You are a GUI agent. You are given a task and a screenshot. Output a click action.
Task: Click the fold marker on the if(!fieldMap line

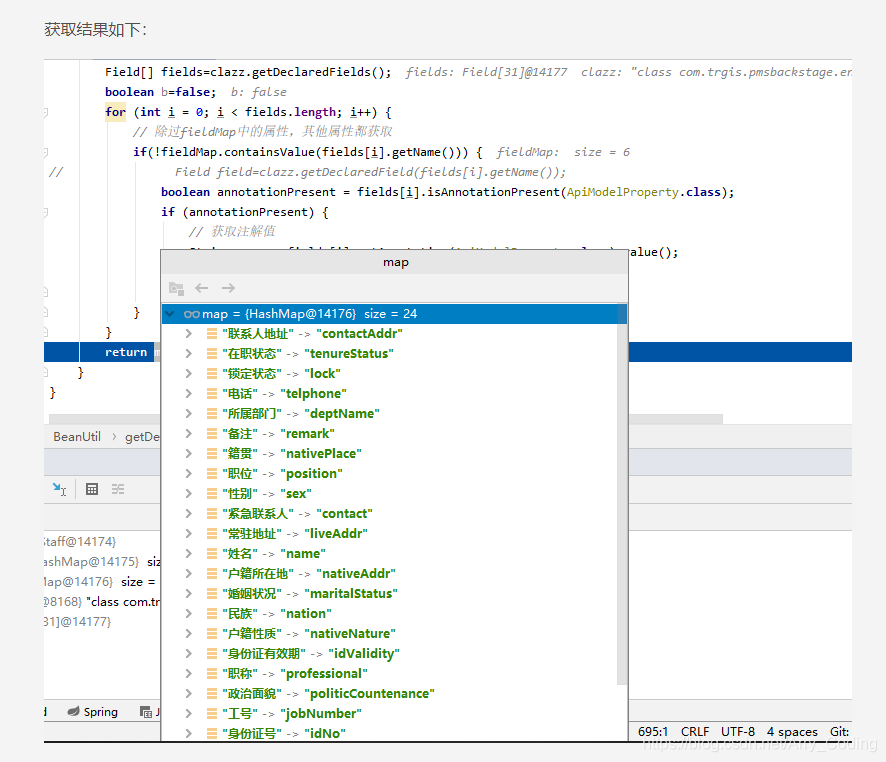46,152
